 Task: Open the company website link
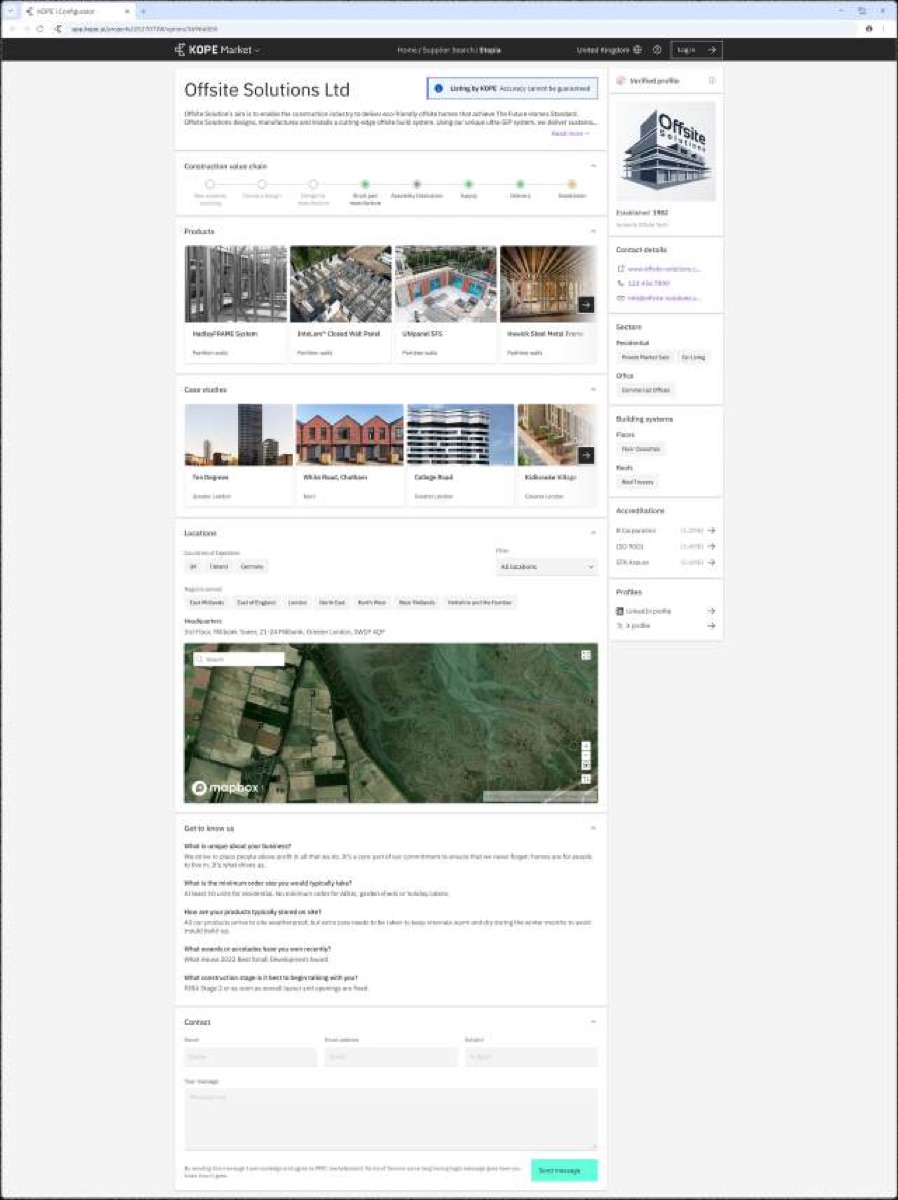point(664,269)
